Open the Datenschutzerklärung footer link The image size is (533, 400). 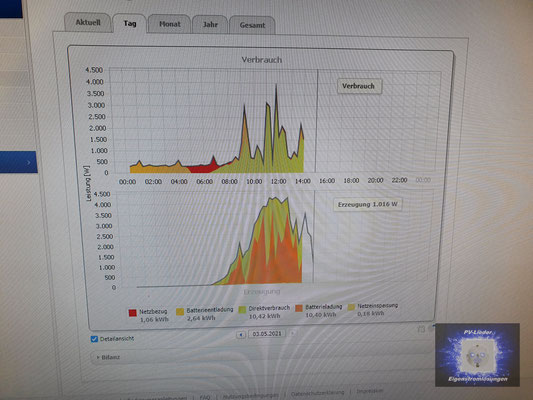pos(317,393)
